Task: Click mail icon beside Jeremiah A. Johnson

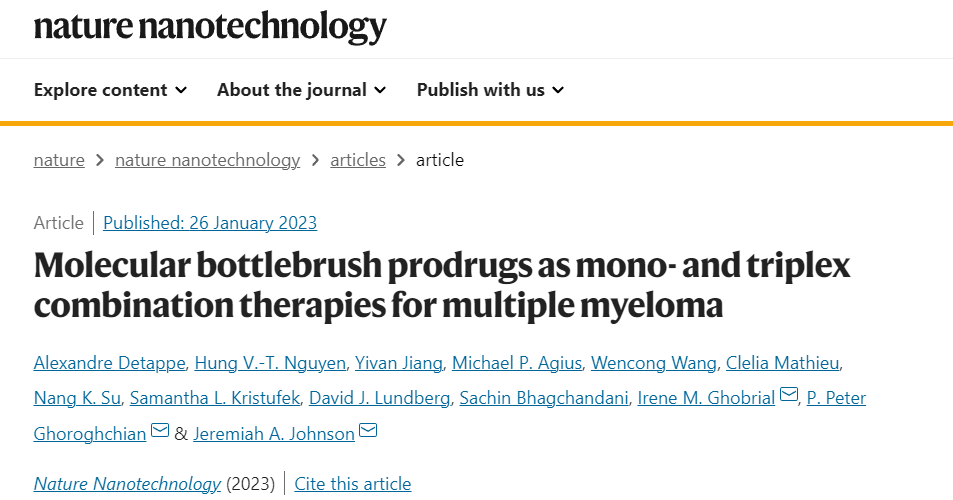Action: tap(368, 431)
